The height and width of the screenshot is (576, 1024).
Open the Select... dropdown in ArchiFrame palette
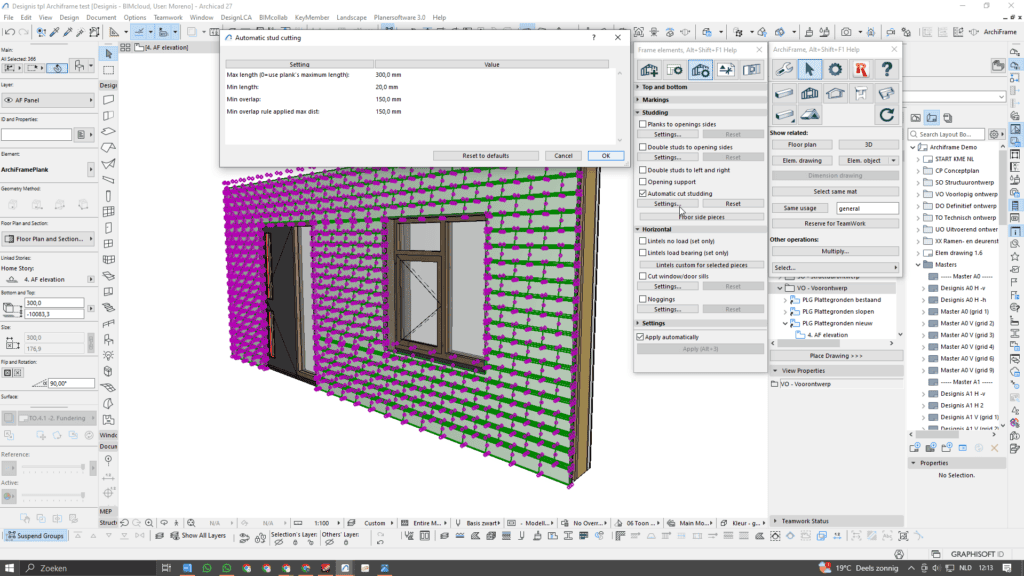[835, 268]
